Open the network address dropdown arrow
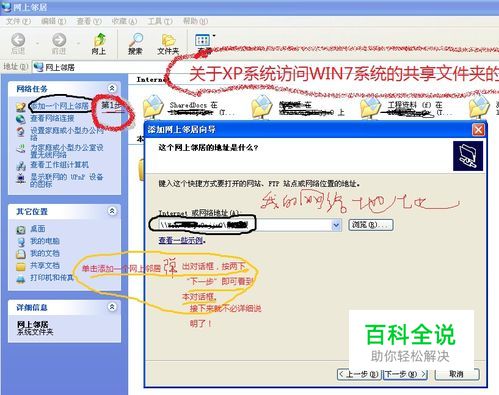This screenshot has width=499, height=395. [x=336, y=225]
